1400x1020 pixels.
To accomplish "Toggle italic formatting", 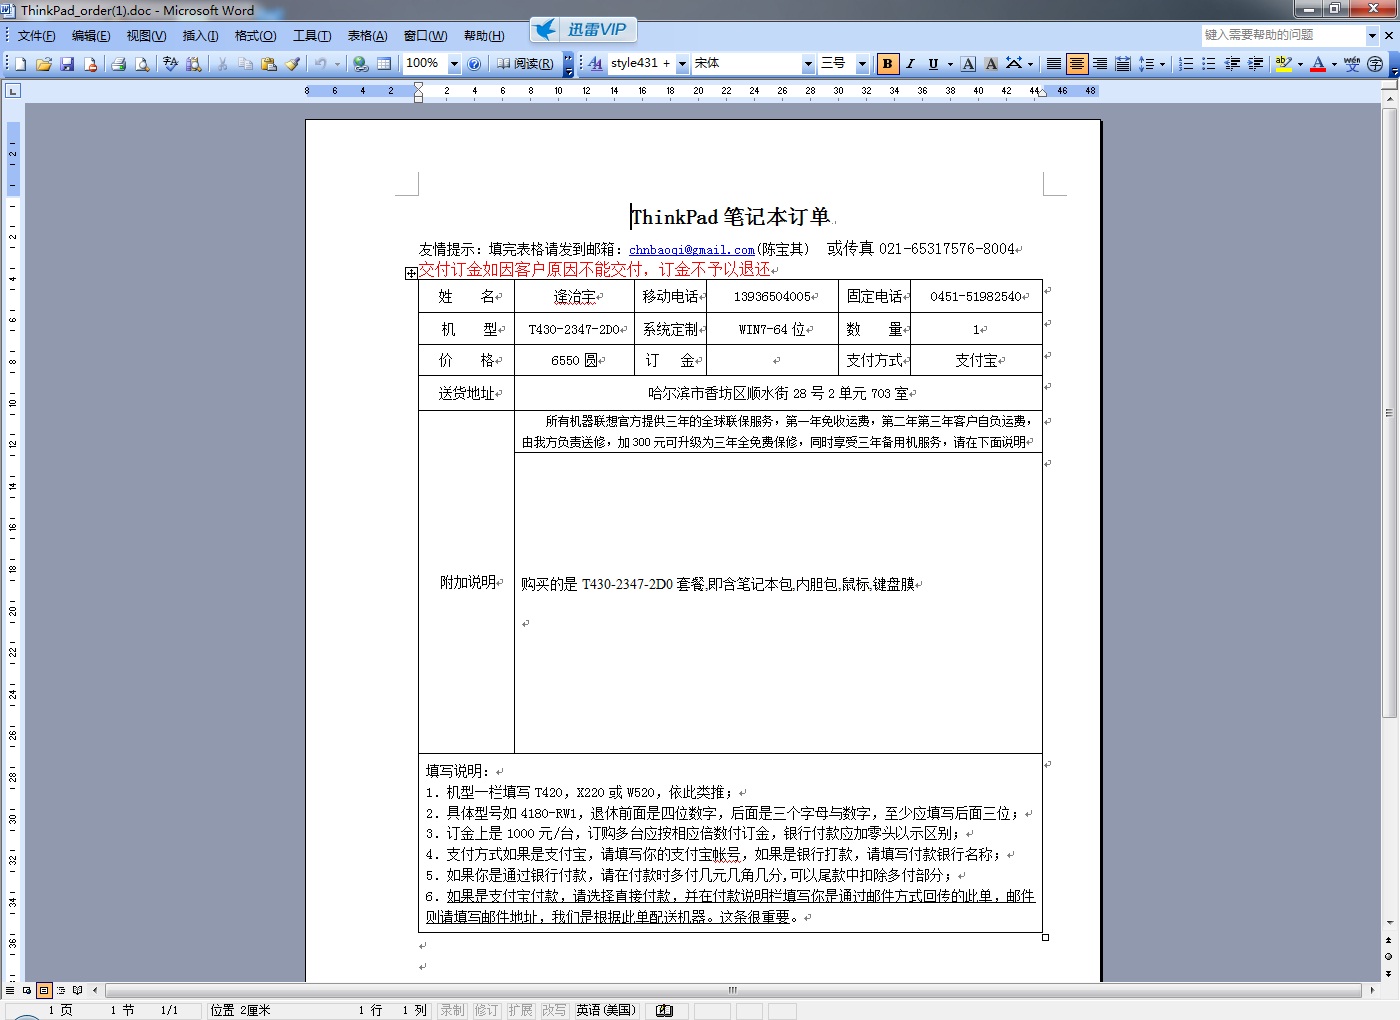I will coord(910,64).
